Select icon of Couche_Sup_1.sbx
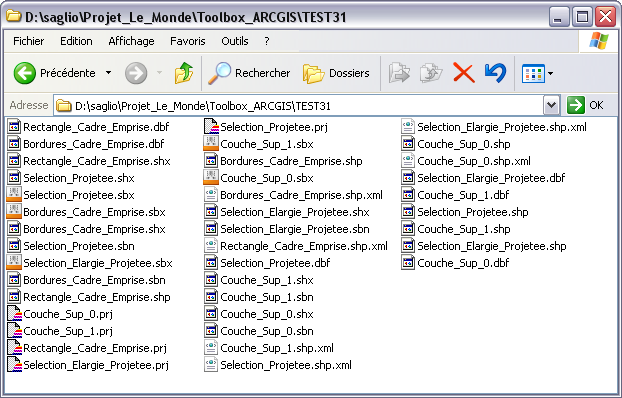 211,144
